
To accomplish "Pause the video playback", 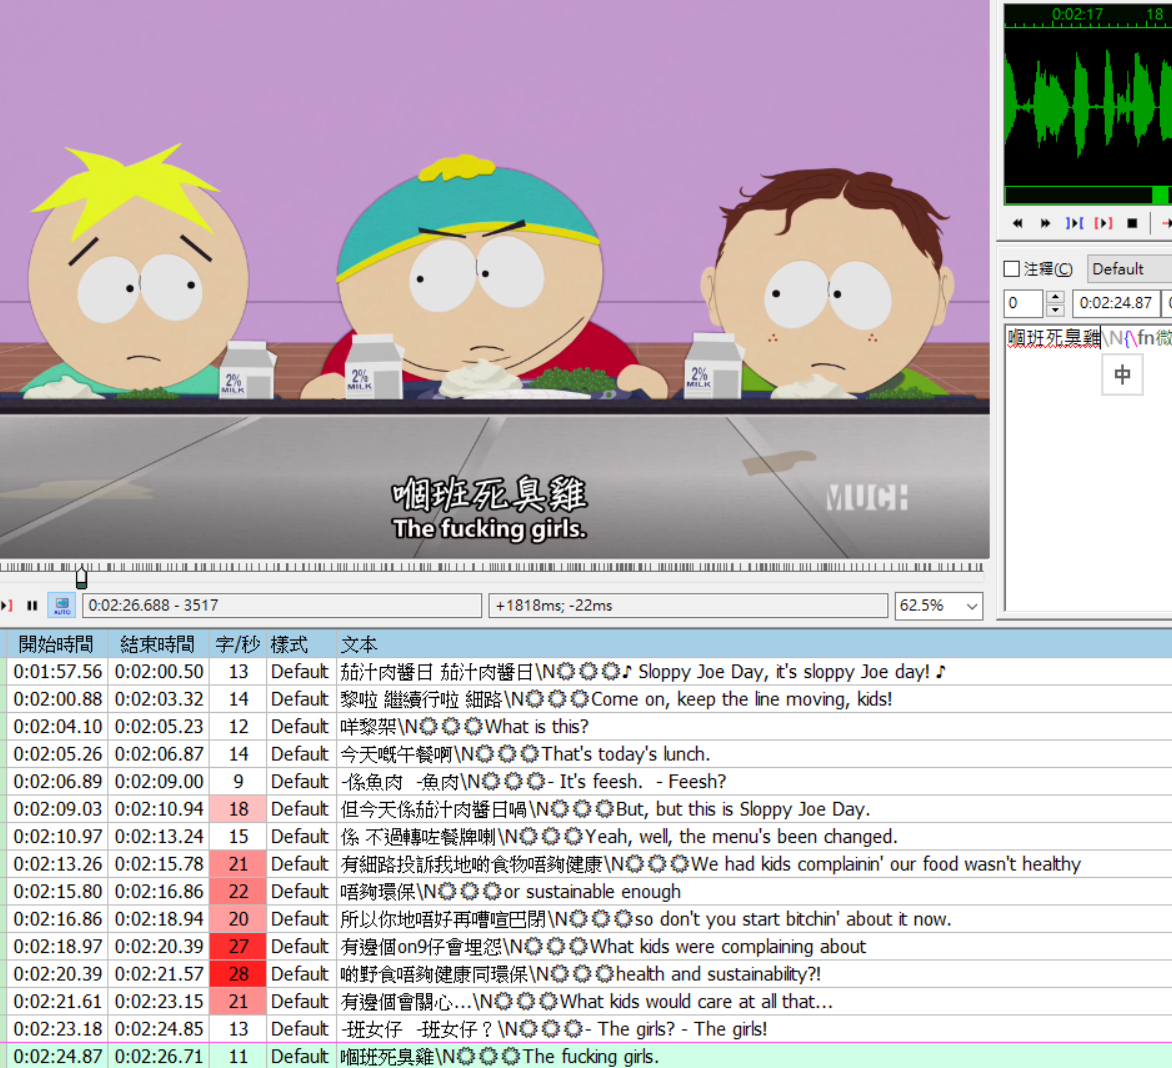I will tap(32, 605).
